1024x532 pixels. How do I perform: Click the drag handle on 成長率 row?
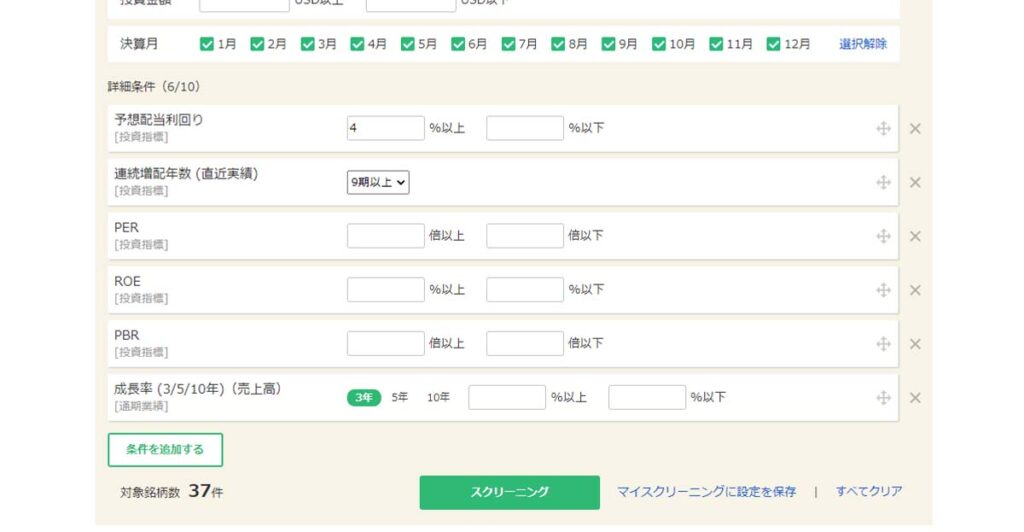[x=883, y=398]
